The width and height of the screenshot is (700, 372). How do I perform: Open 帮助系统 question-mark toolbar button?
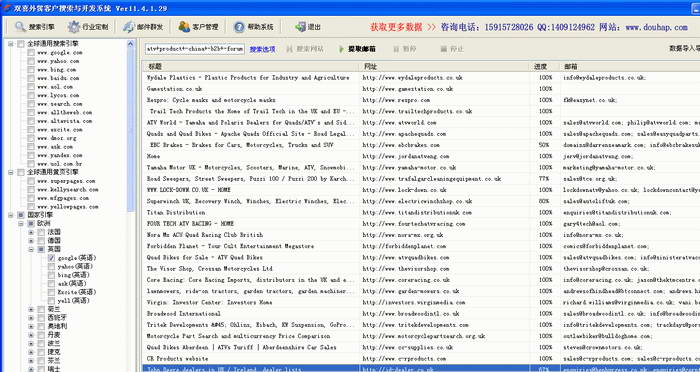tap(253, 27)
